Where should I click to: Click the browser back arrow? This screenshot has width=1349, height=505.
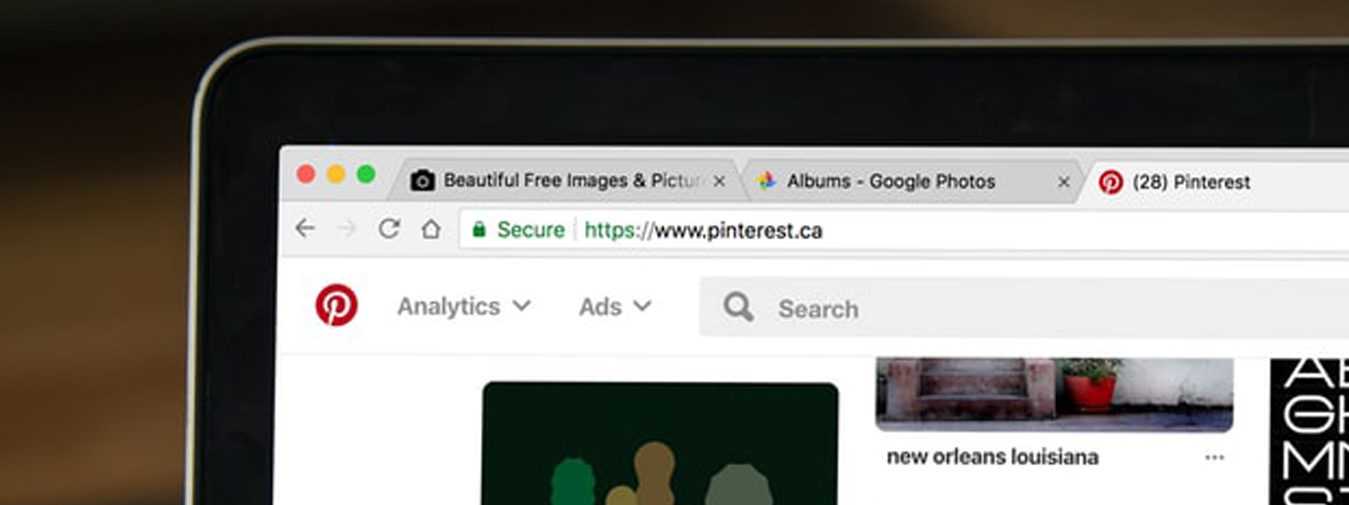pos(305,229)
